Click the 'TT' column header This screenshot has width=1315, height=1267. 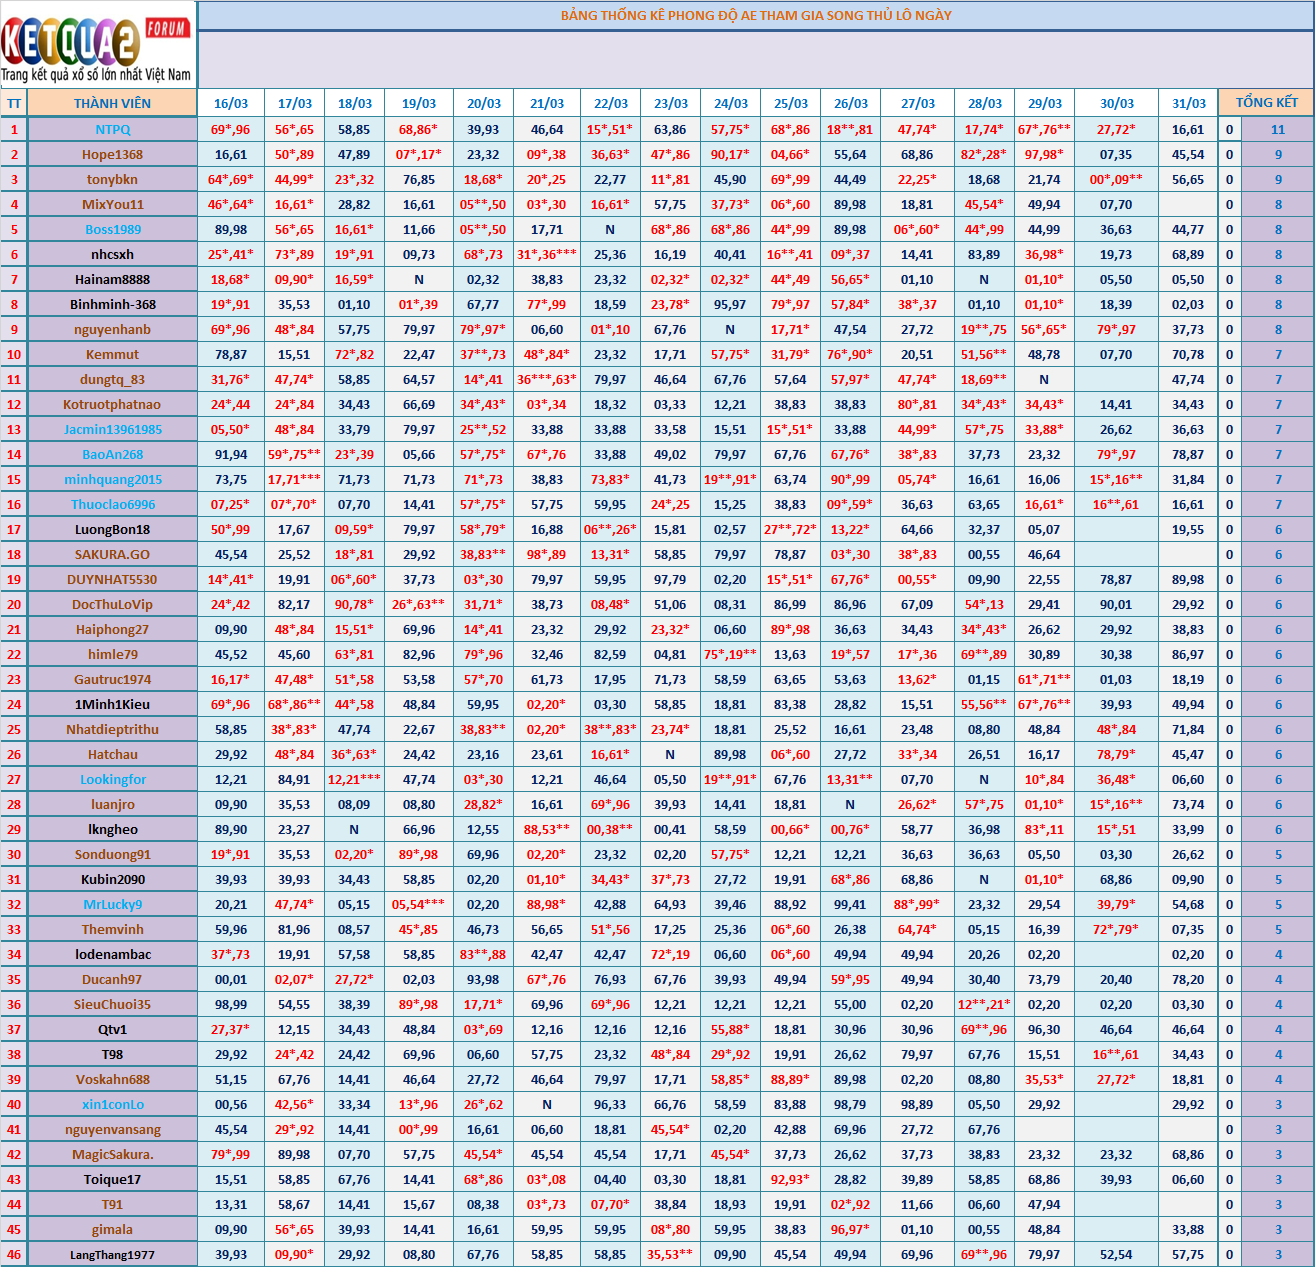[14, 103]
